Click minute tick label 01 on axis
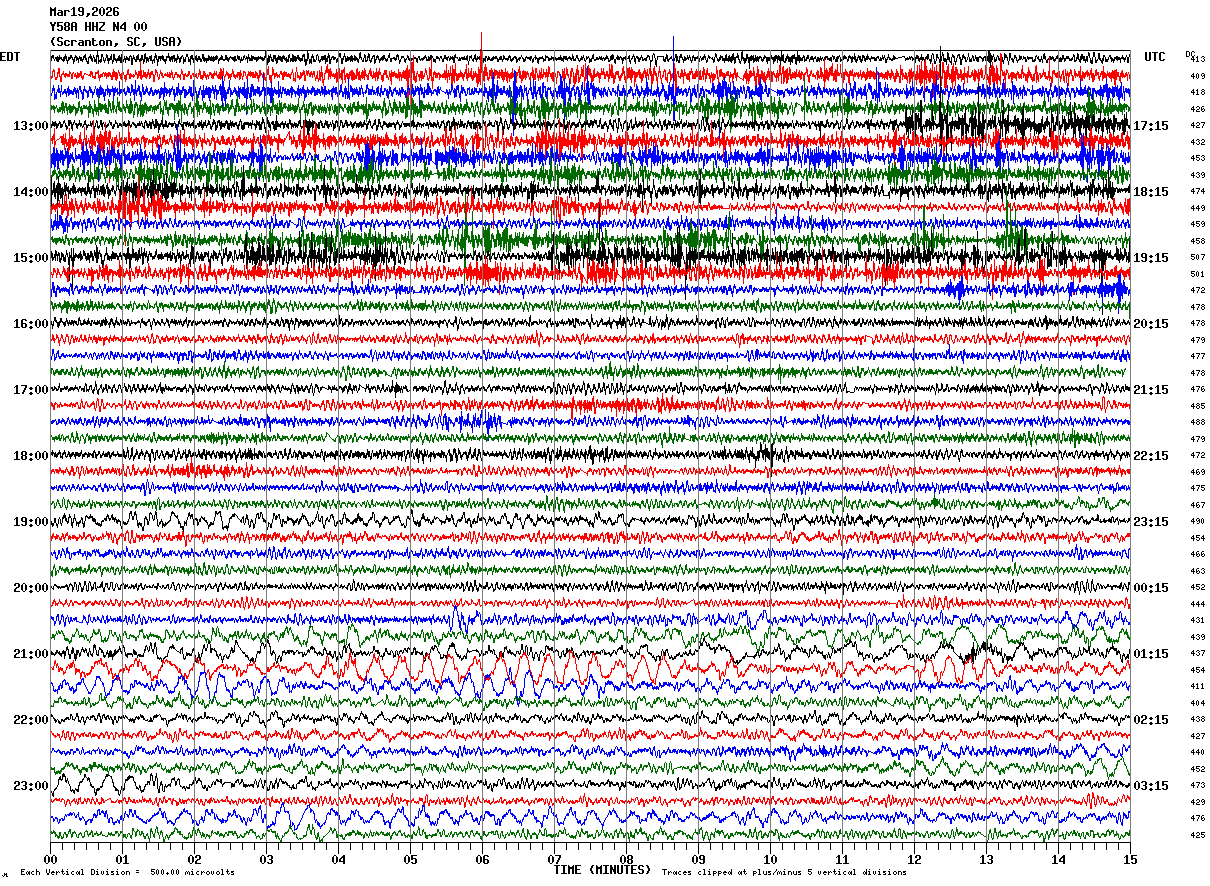1210x886 pixels. point(122,859)
